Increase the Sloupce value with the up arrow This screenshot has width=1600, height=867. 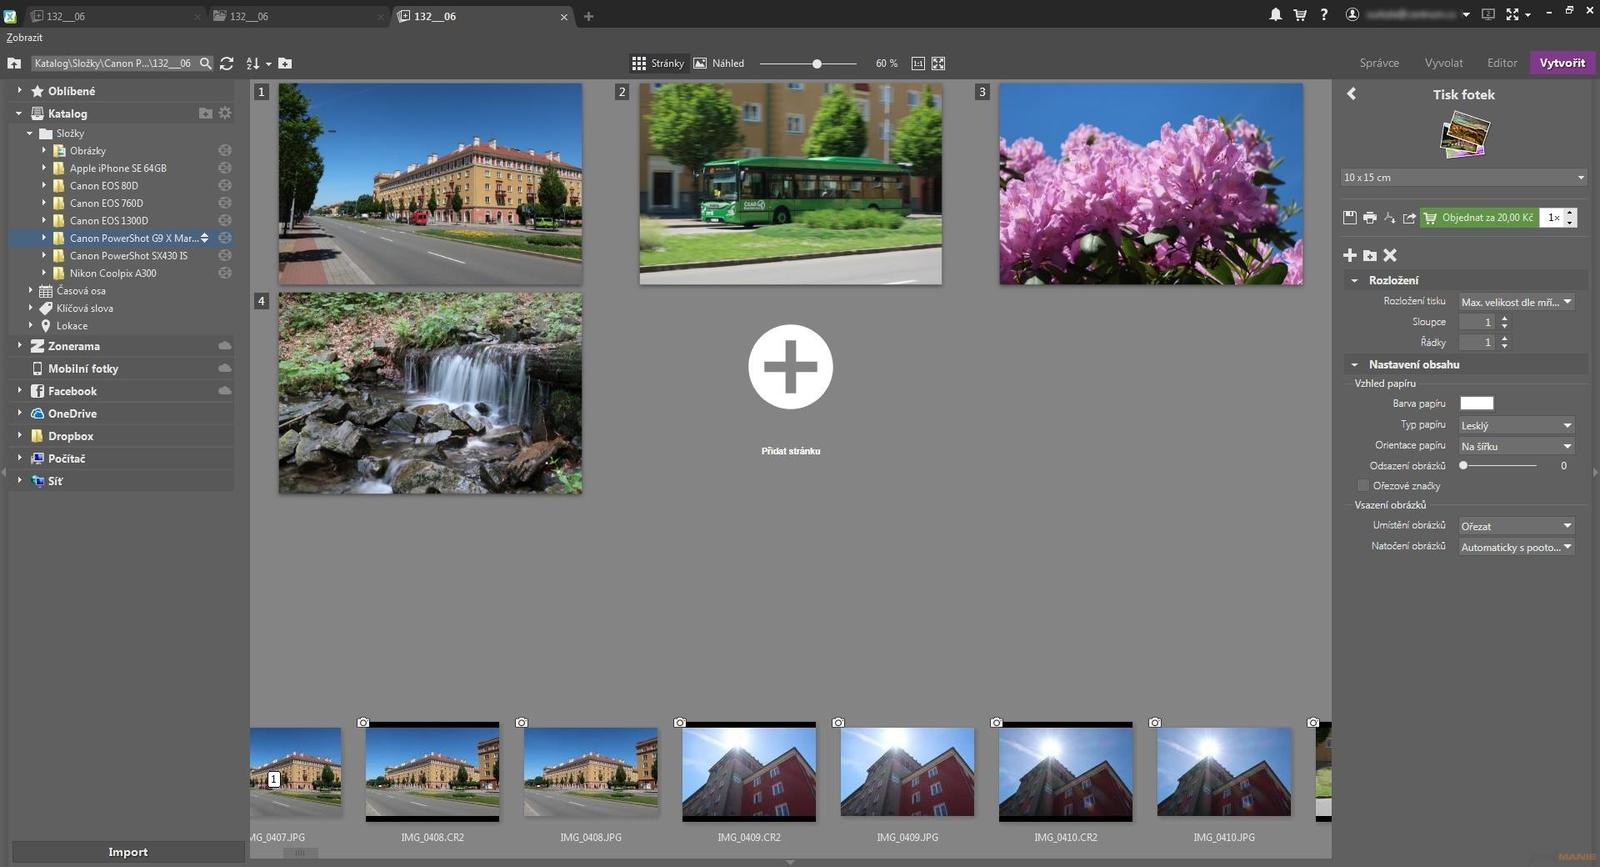1504,318
